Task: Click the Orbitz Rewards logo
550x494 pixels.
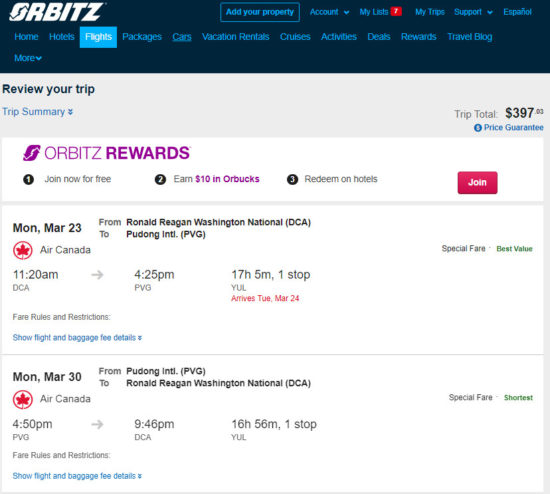Action: point(107,153)
